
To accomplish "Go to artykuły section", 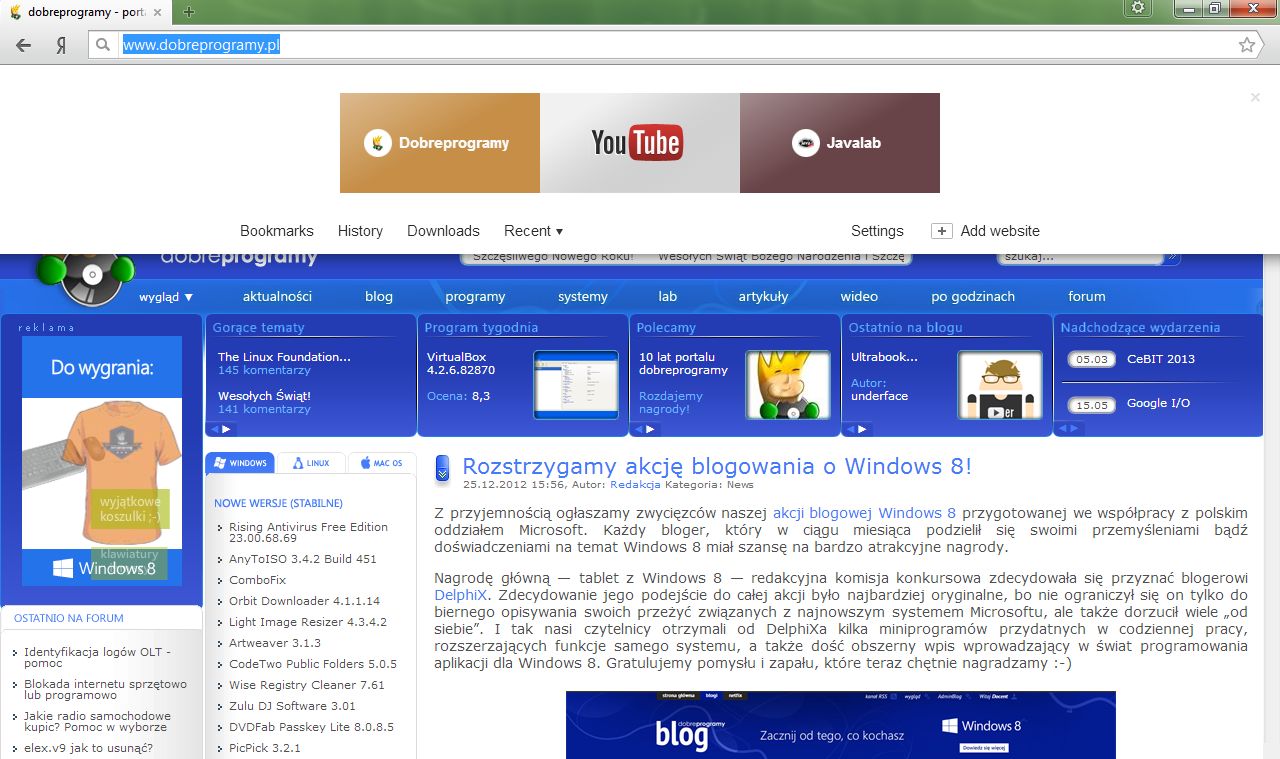I will coord(763,297).
